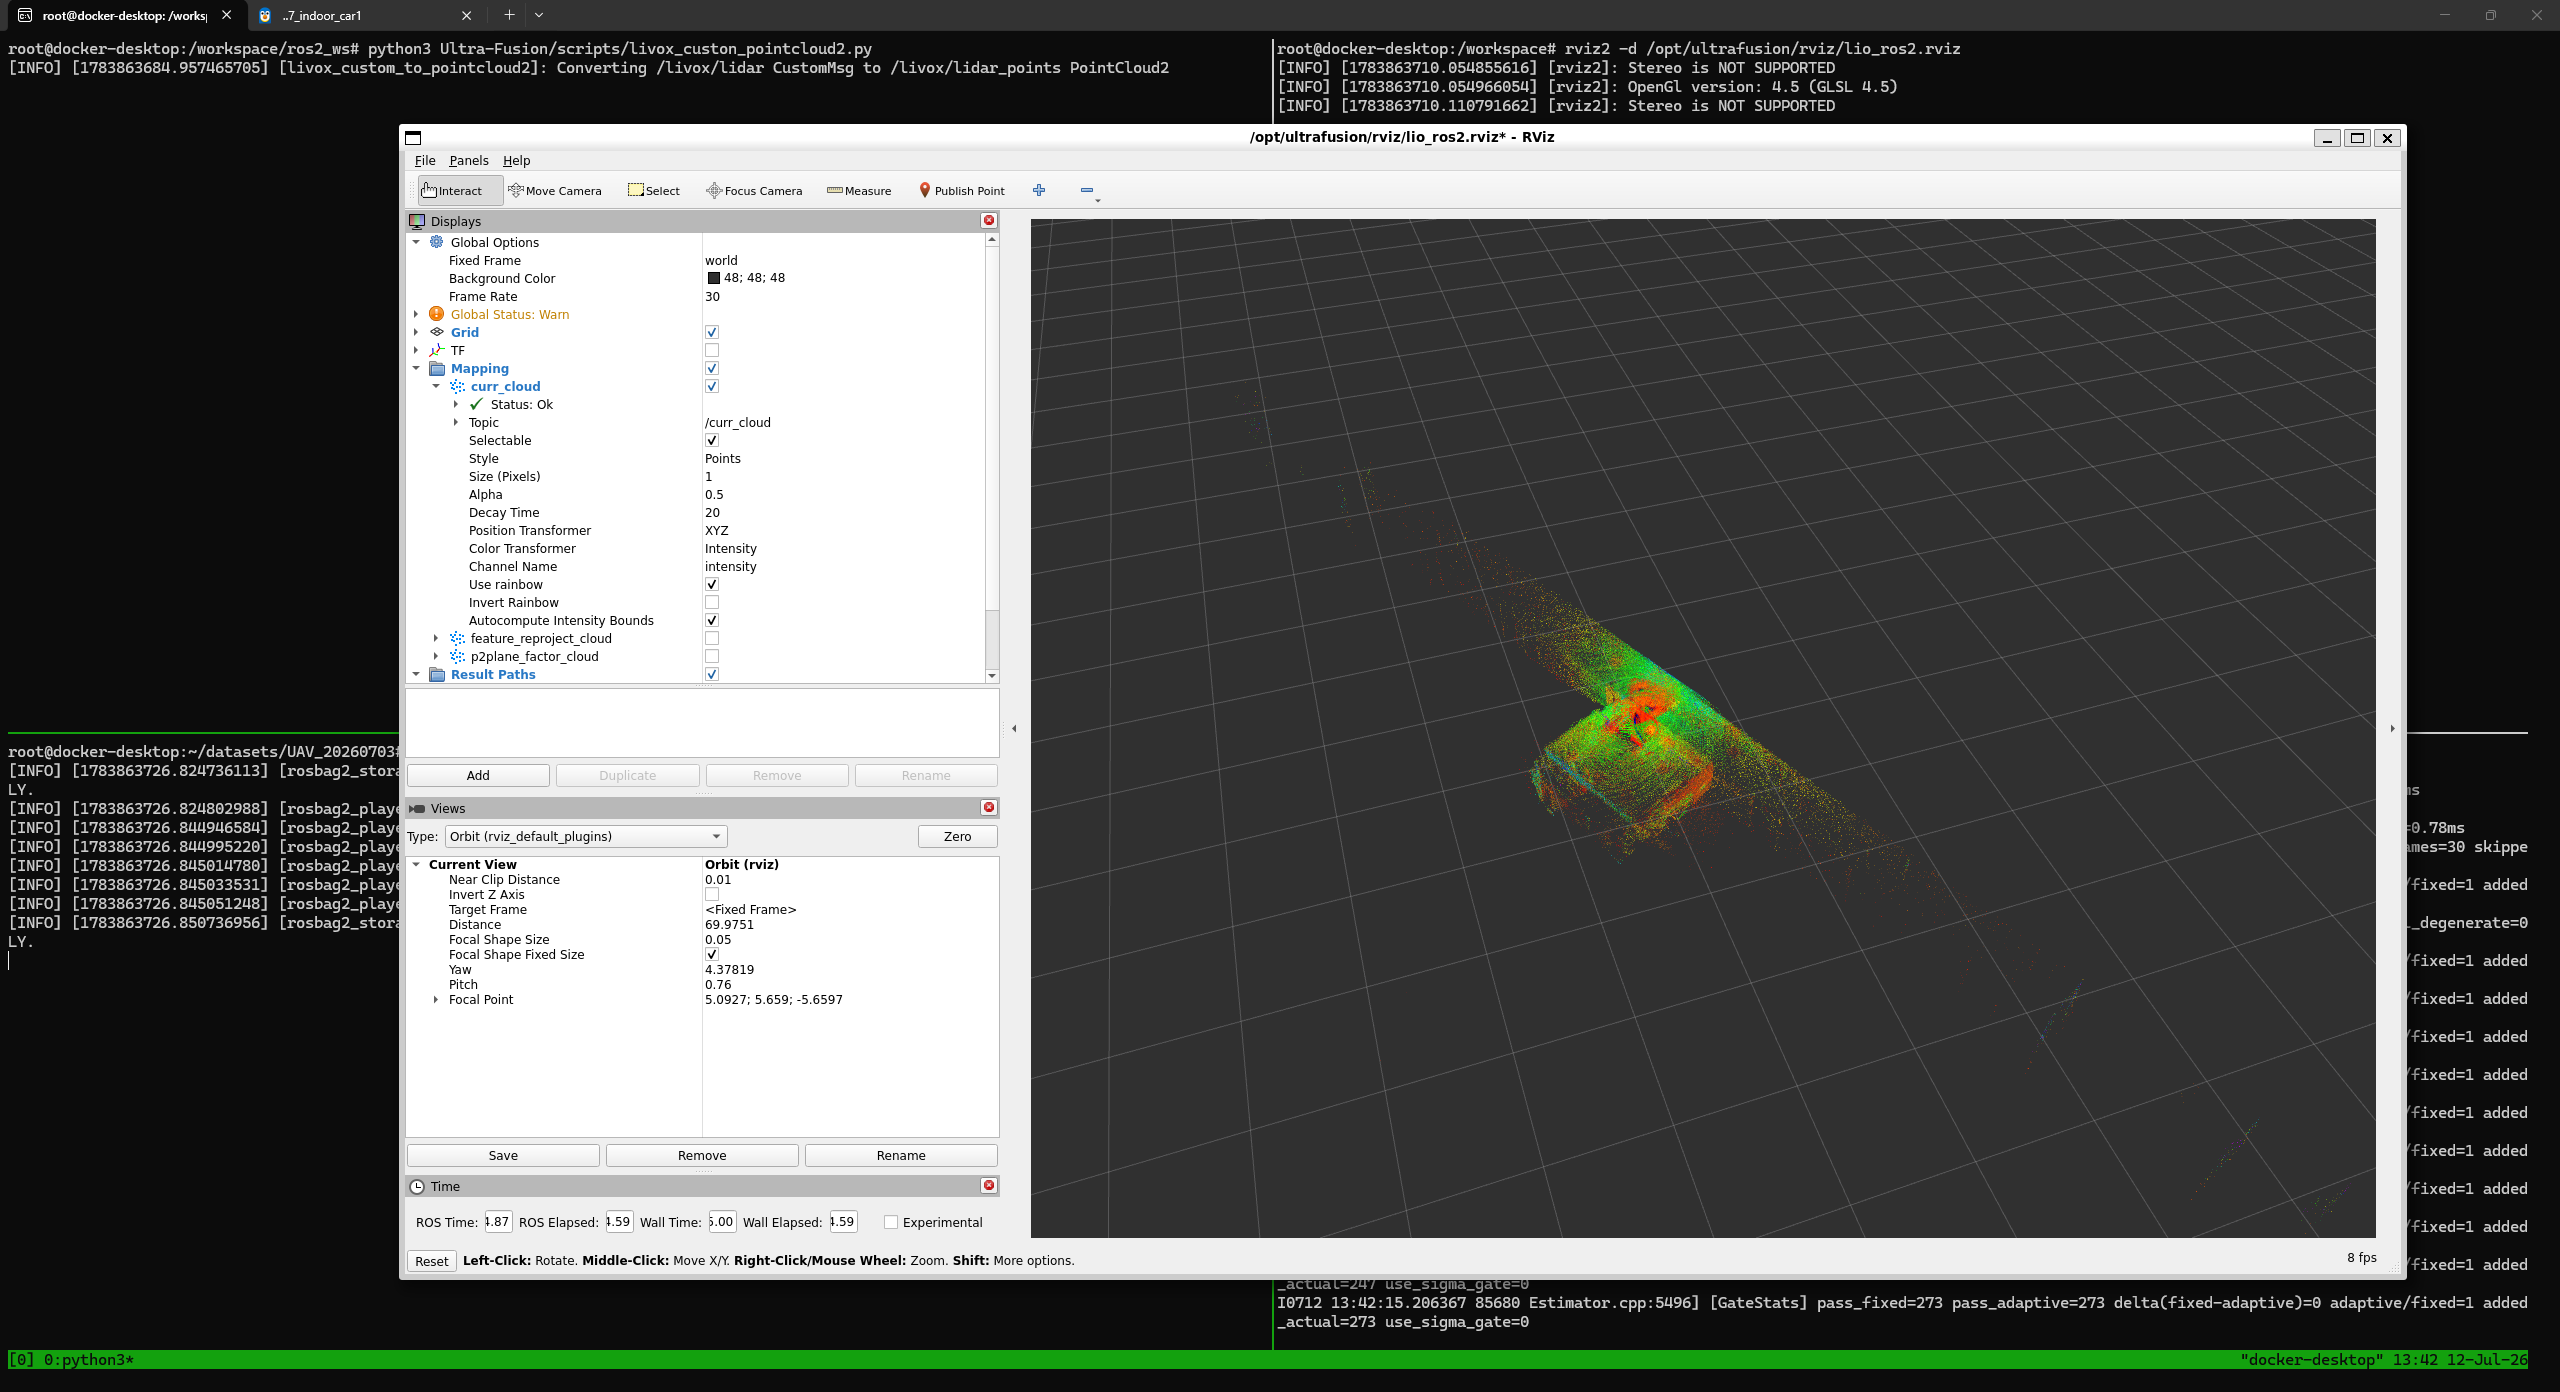Enable the feature_reproject_cloud checkbox
Viewport: 2560px width, 1392px height.
pyautogui.click(x=712, y=638)
